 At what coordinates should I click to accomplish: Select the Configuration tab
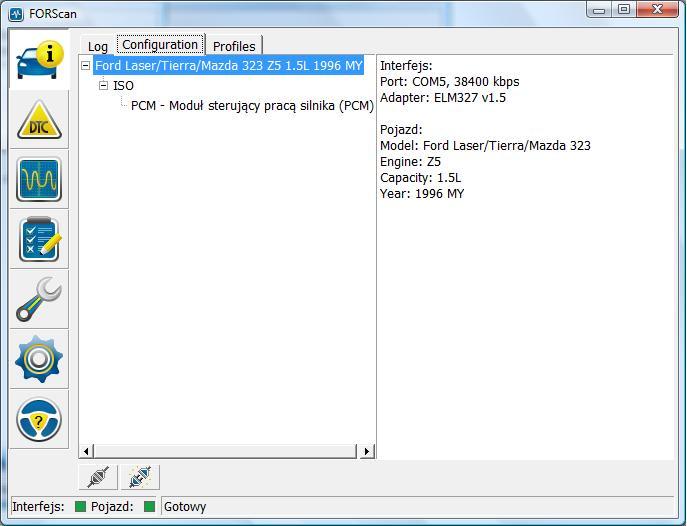pyautogui.click(x=160, y=45)
